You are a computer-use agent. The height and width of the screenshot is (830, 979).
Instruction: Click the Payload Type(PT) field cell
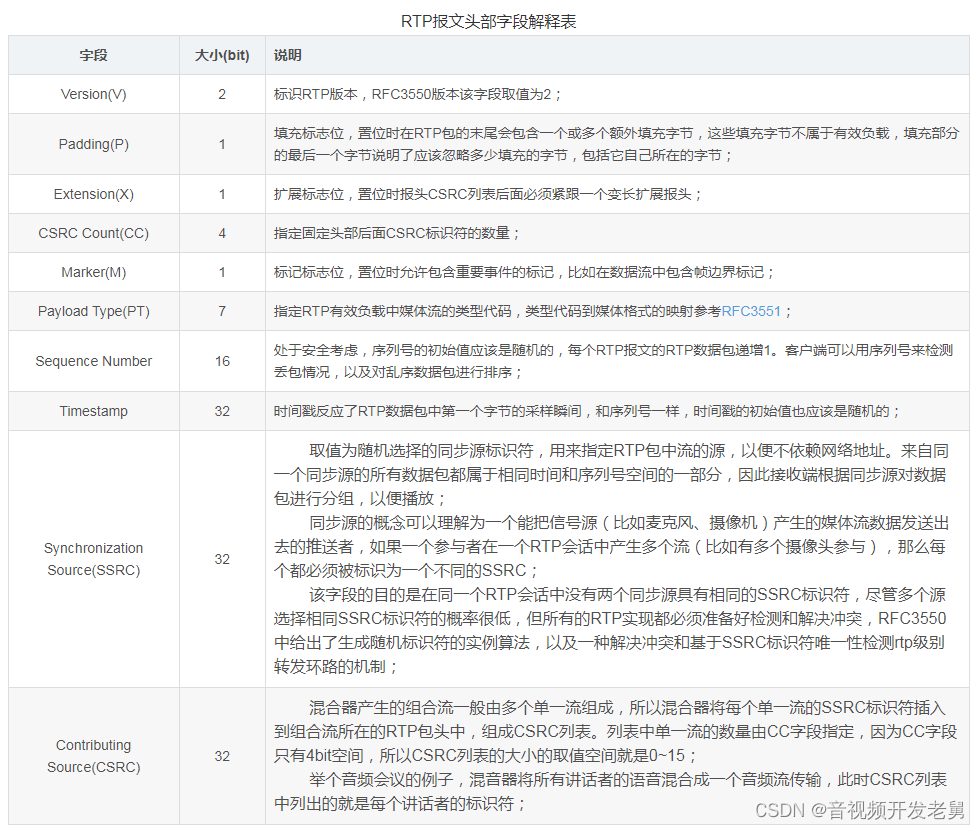[x=94, y=311]
